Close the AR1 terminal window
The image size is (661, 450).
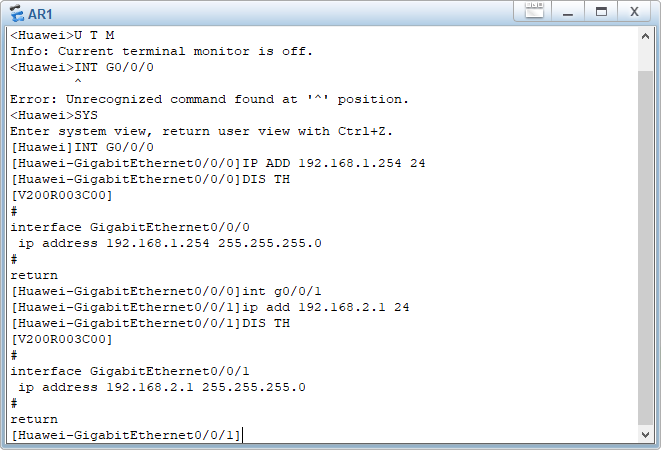[x=634, y=11]
